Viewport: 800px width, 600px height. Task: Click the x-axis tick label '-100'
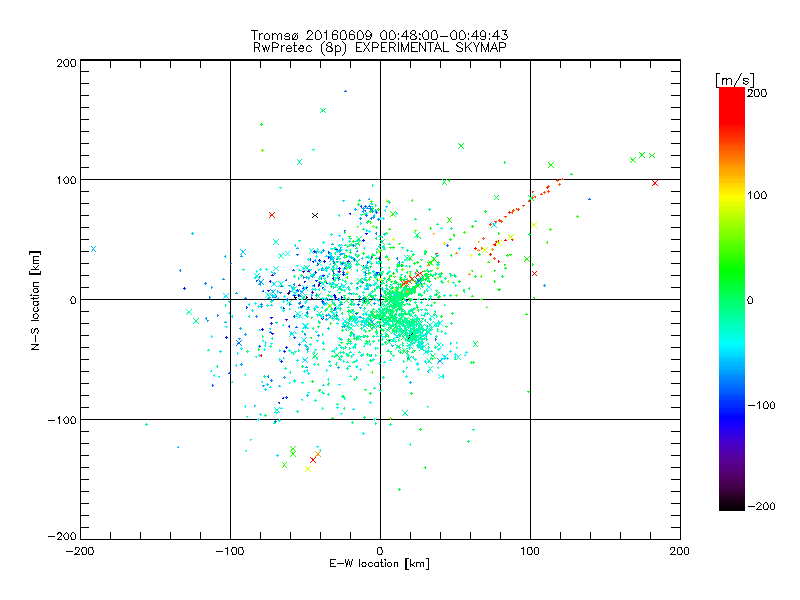230,551
